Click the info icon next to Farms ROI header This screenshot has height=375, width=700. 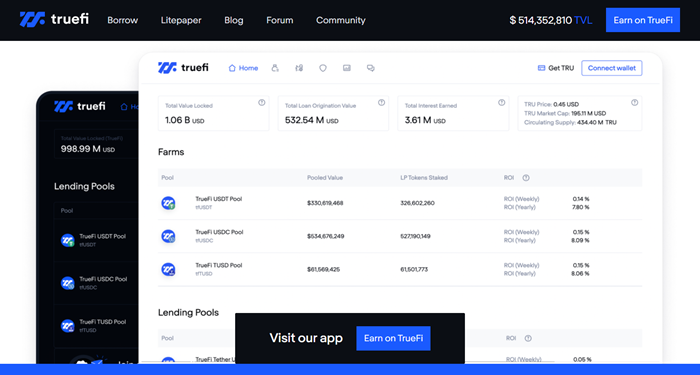pos(526,178)
